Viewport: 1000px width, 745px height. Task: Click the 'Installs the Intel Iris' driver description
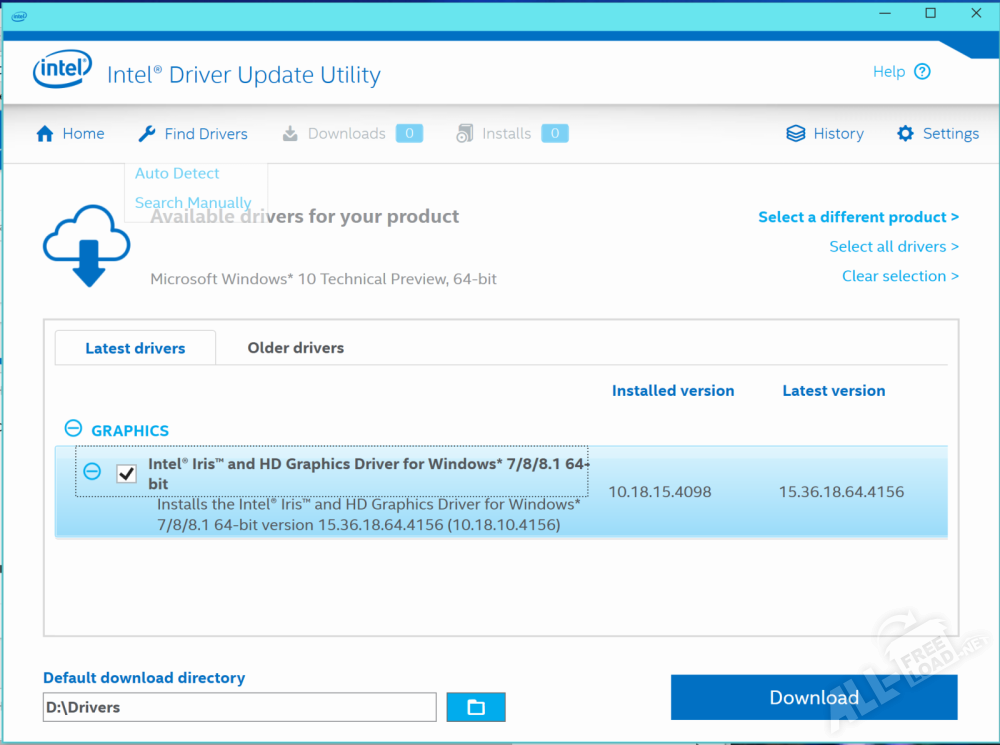[x=369, y=514]
